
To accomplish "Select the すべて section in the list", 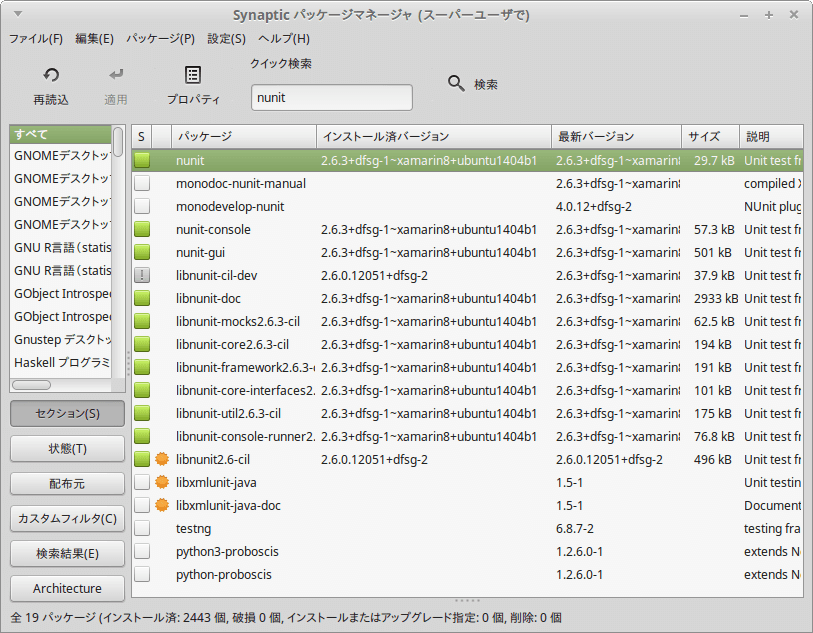I will pos(61,134).
